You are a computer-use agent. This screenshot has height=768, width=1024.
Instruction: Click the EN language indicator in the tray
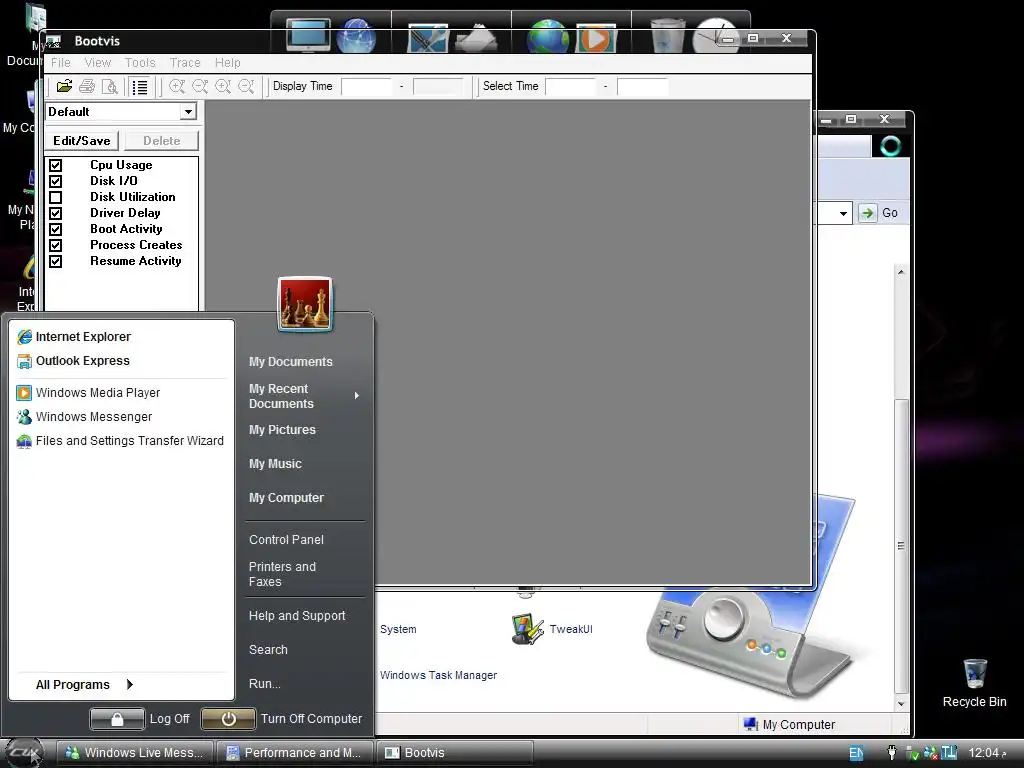(856, 753)
